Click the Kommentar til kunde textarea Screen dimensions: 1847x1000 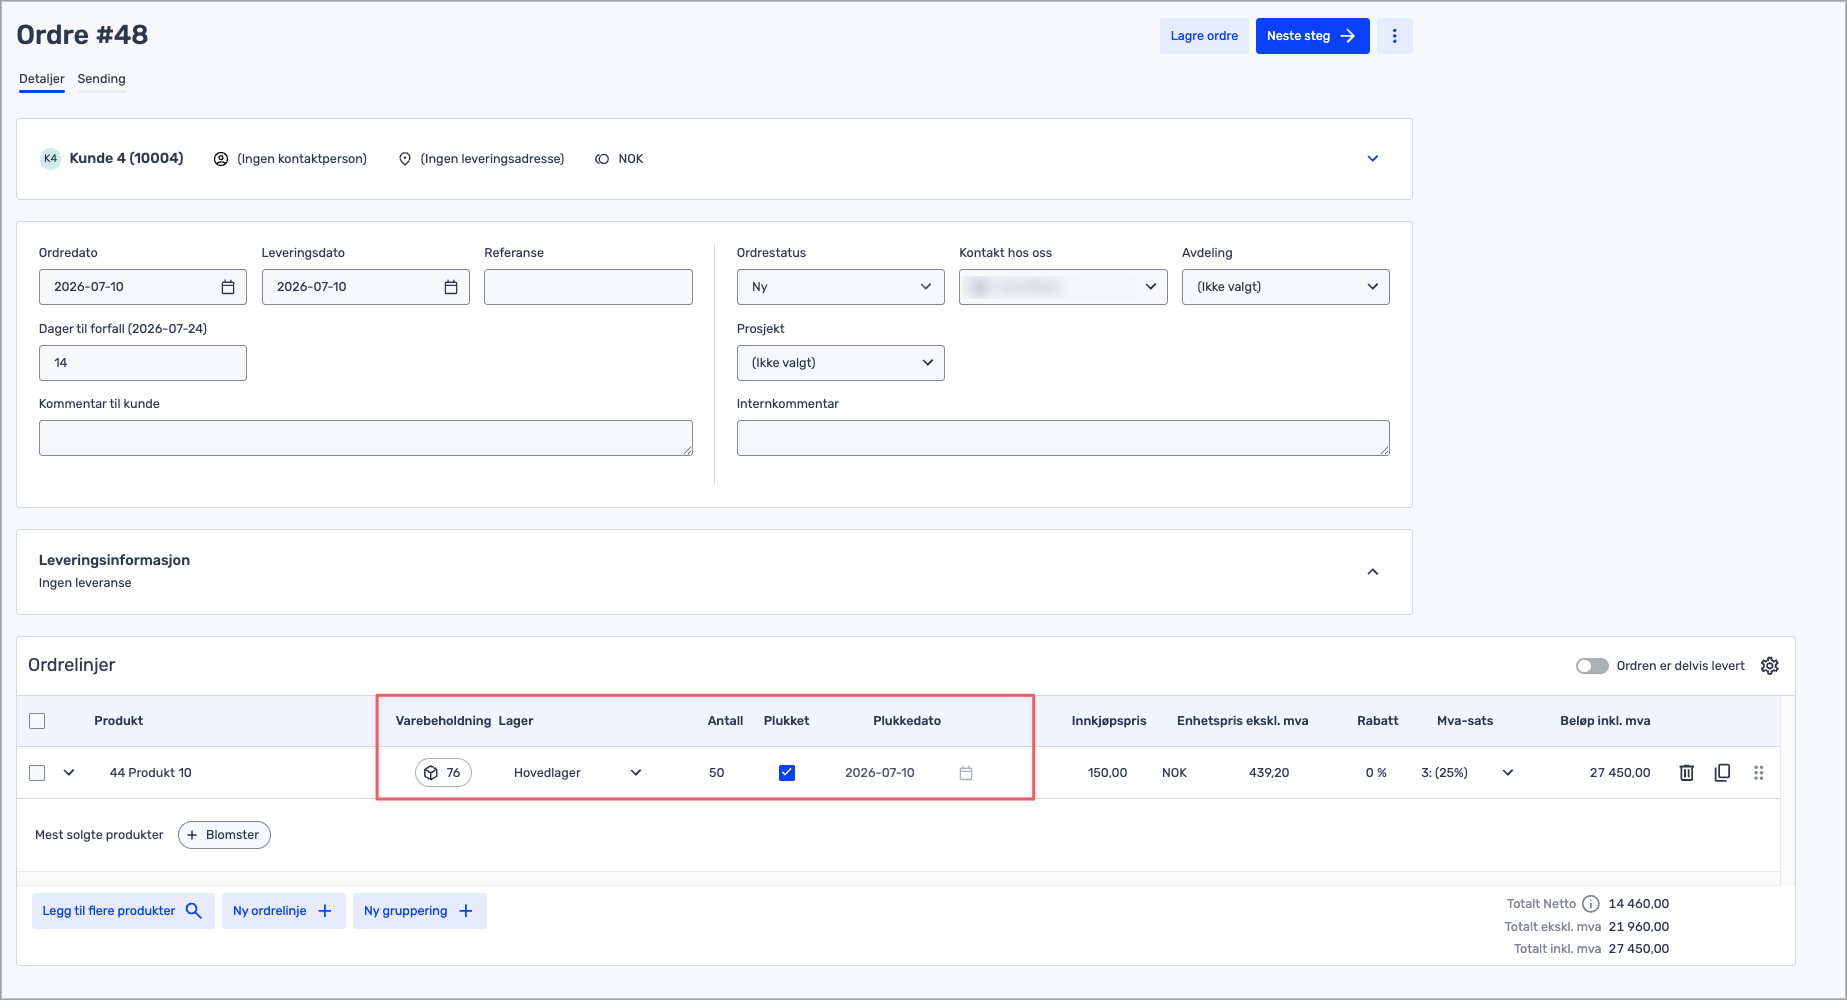(x=366, y=438)
